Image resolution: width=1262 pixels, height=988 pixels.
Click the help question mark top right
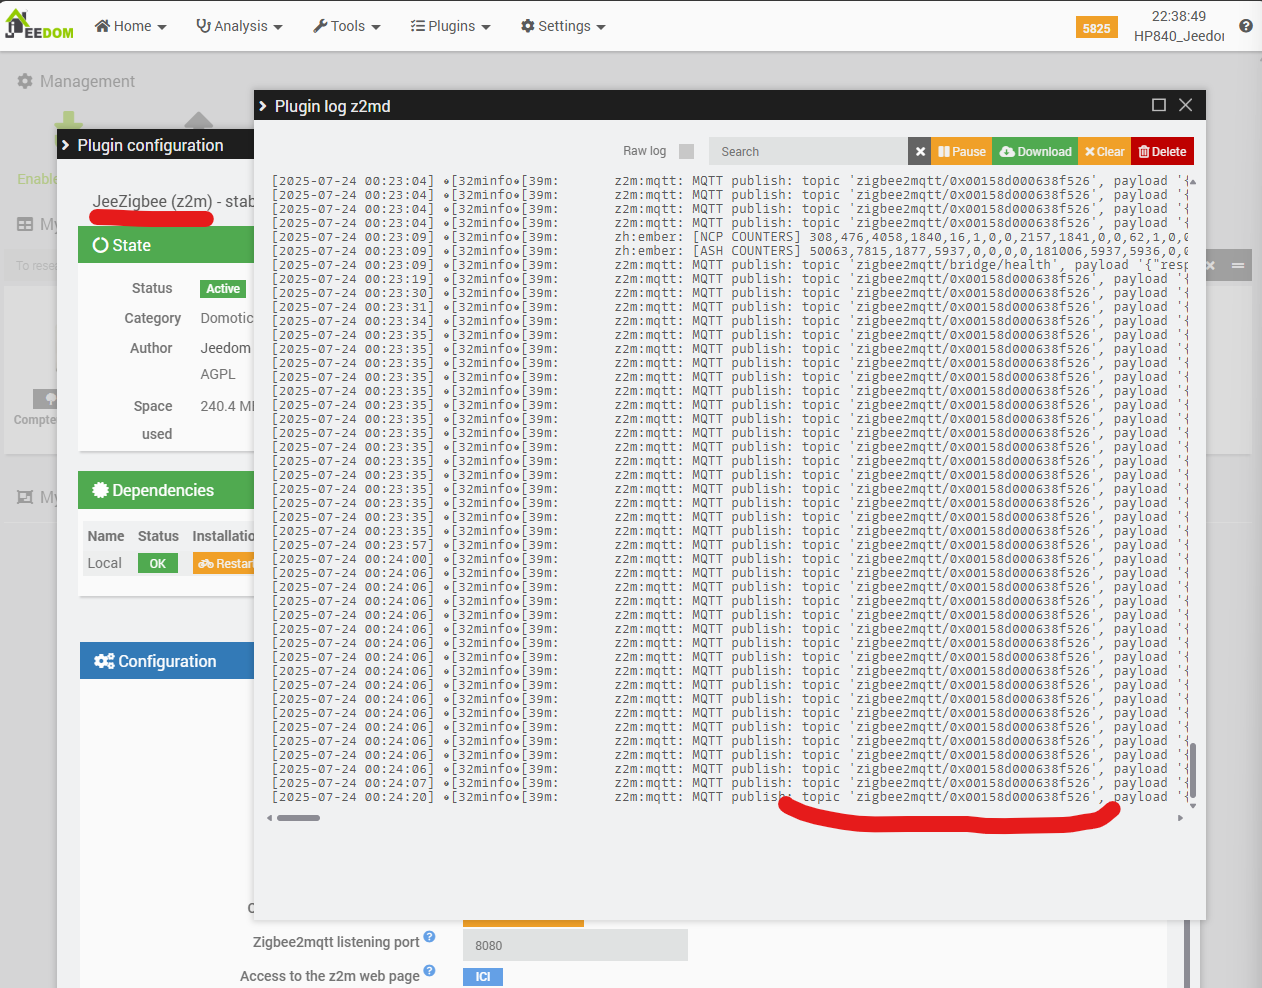click(1245, 26)
